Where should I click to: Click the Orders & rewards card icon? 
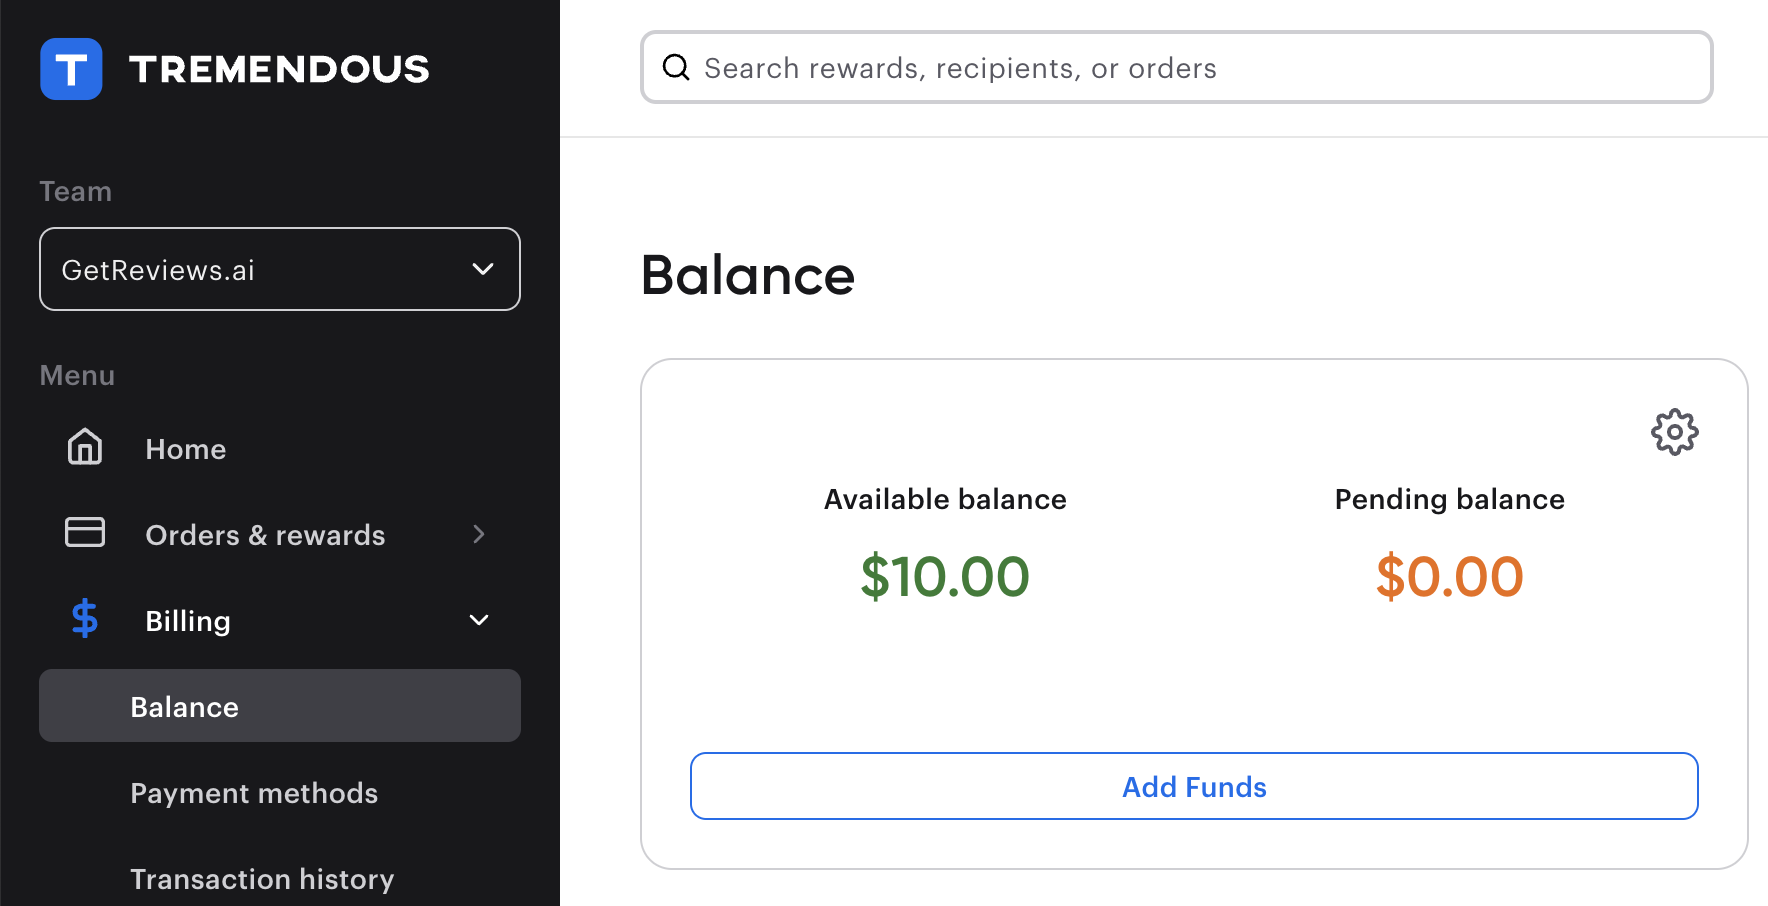(x=85, y=533)
